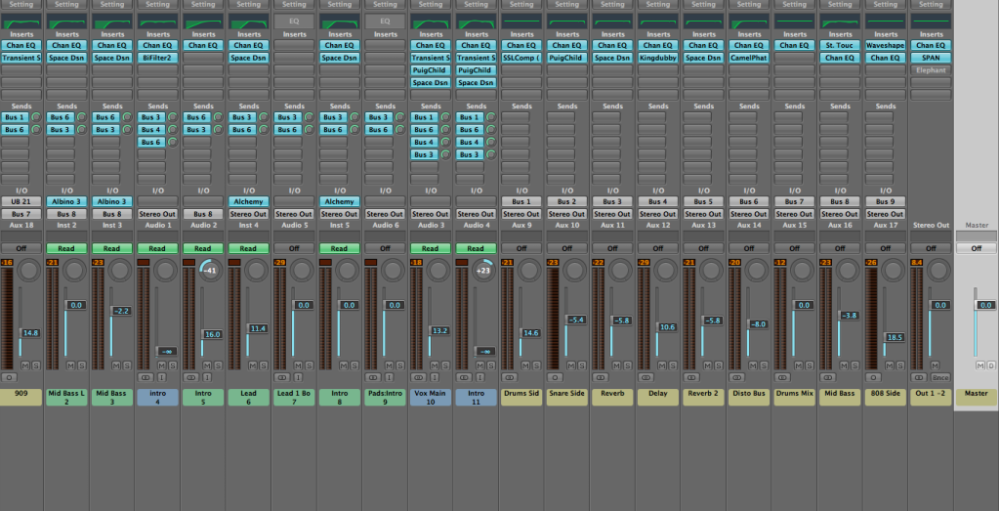
Task: Open the UB 21 input slot on 909
Action: [x=22, y=201]
